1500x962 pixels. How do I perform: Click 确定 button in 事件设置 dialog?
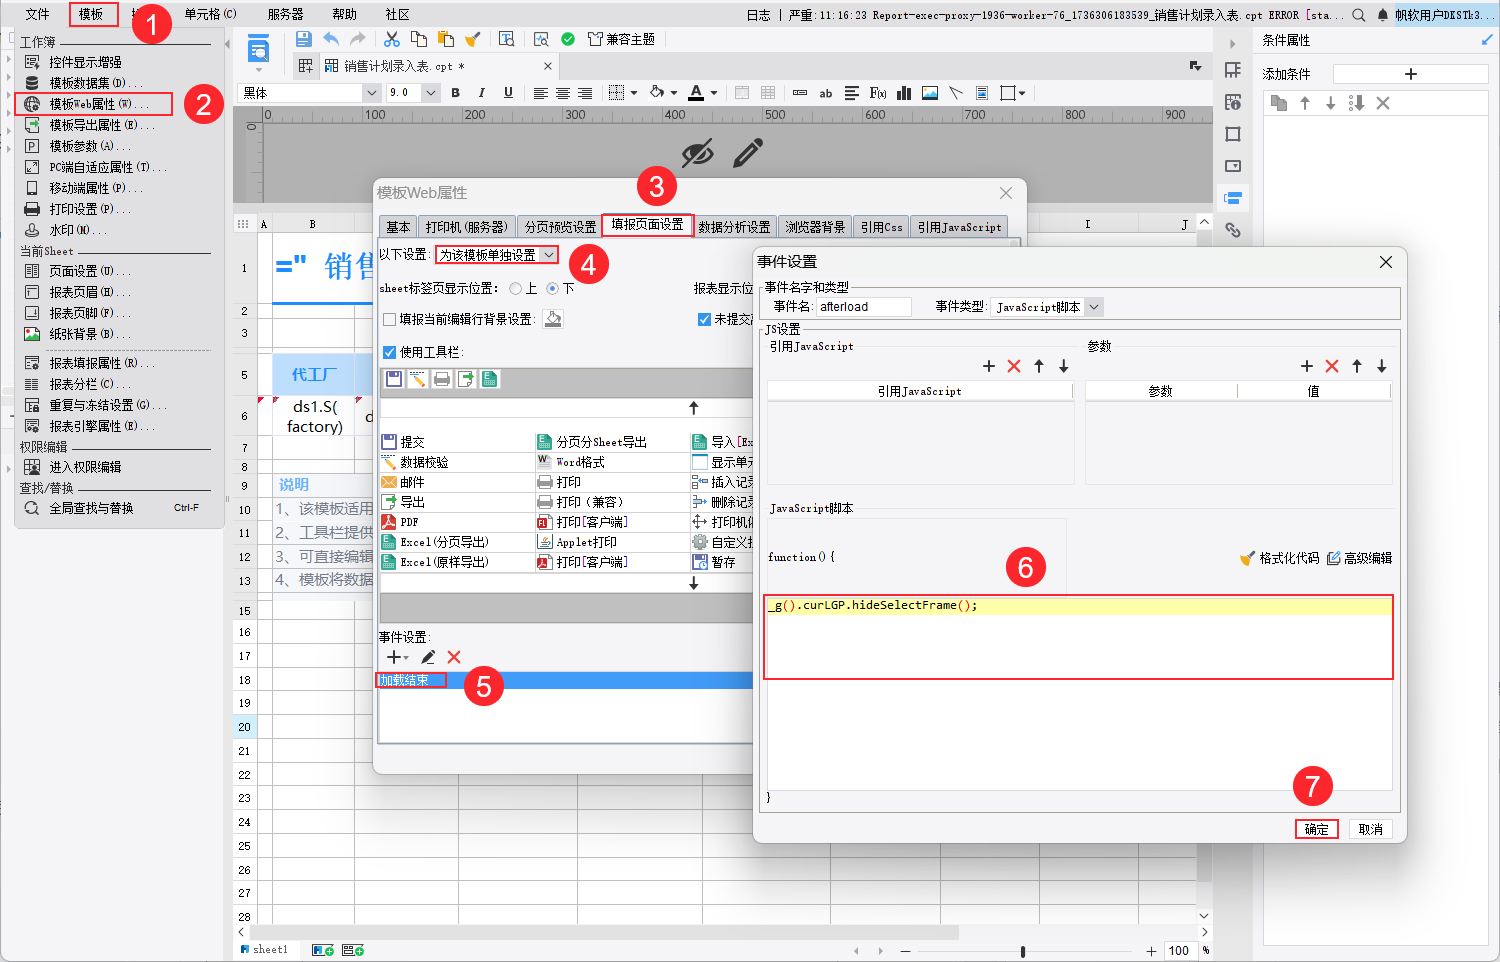1316,829
